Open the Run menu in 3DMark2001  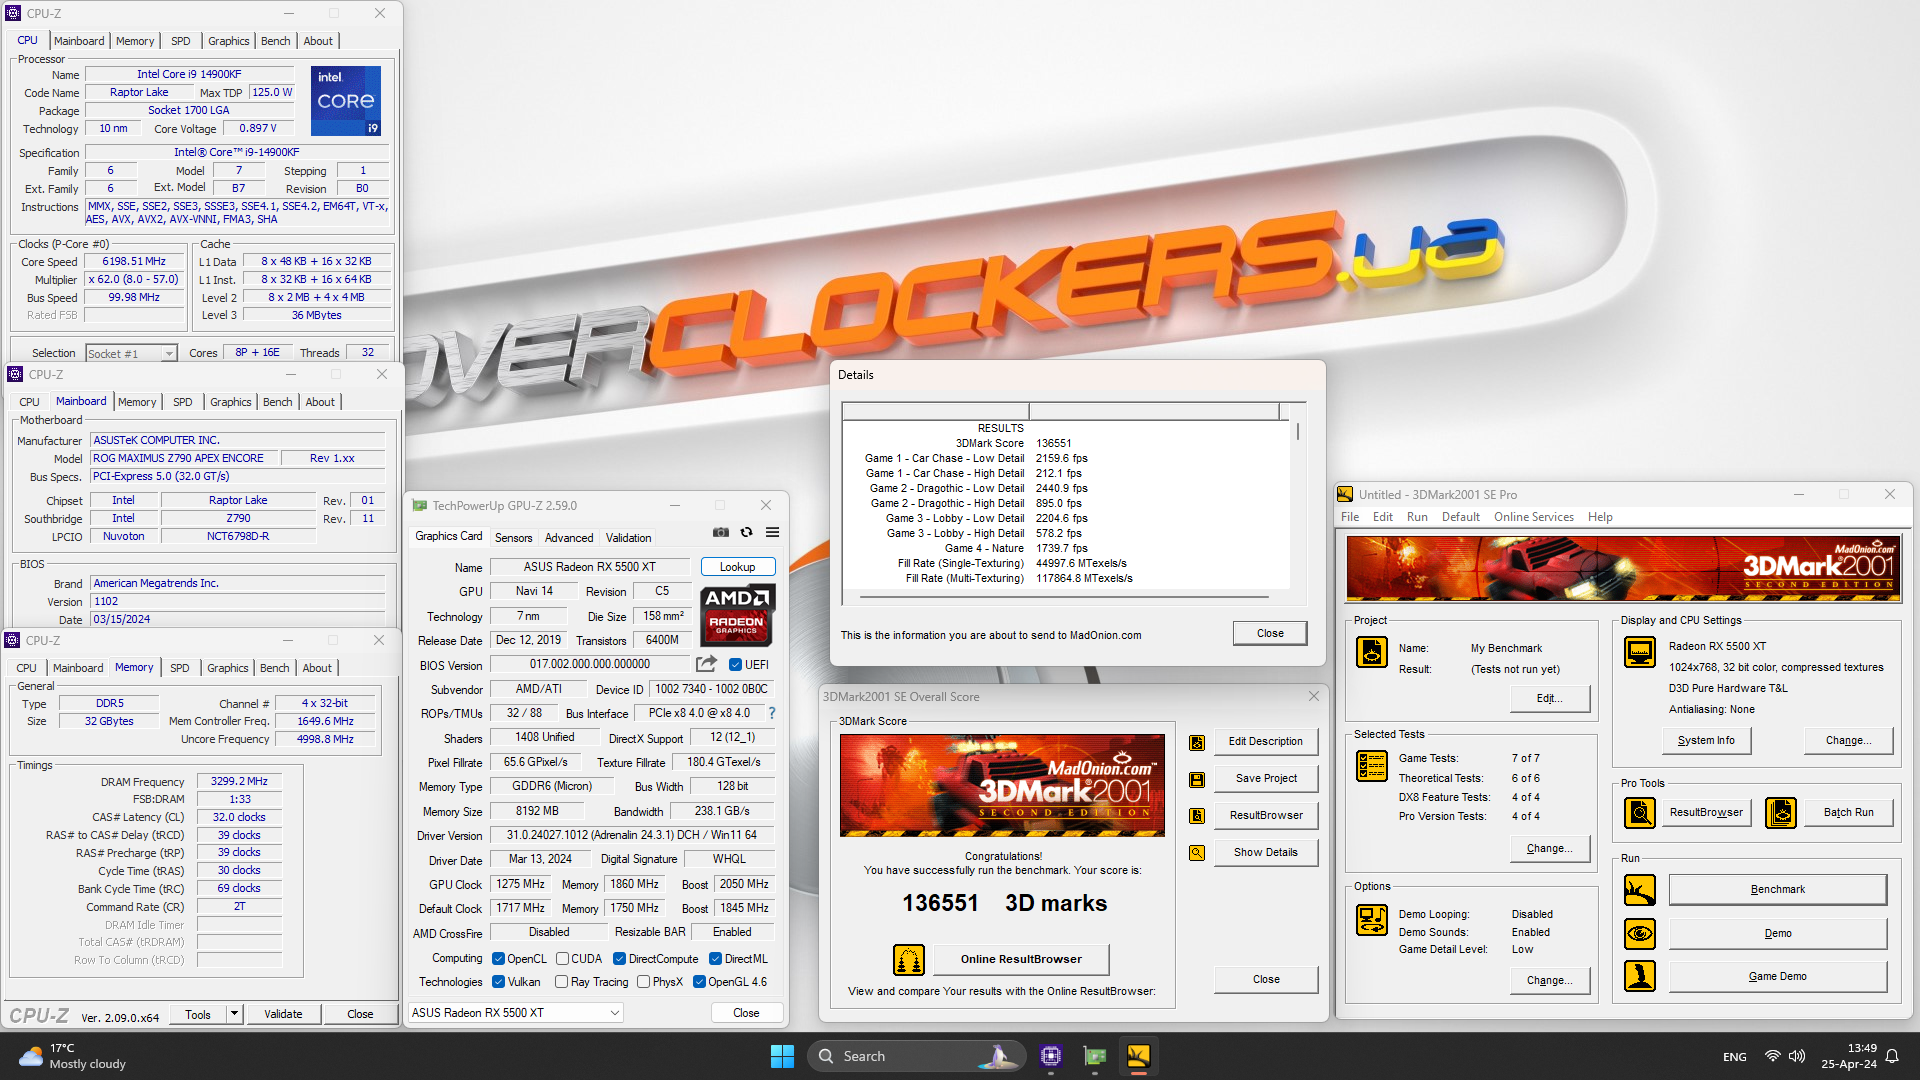[x=1417, y=517]
